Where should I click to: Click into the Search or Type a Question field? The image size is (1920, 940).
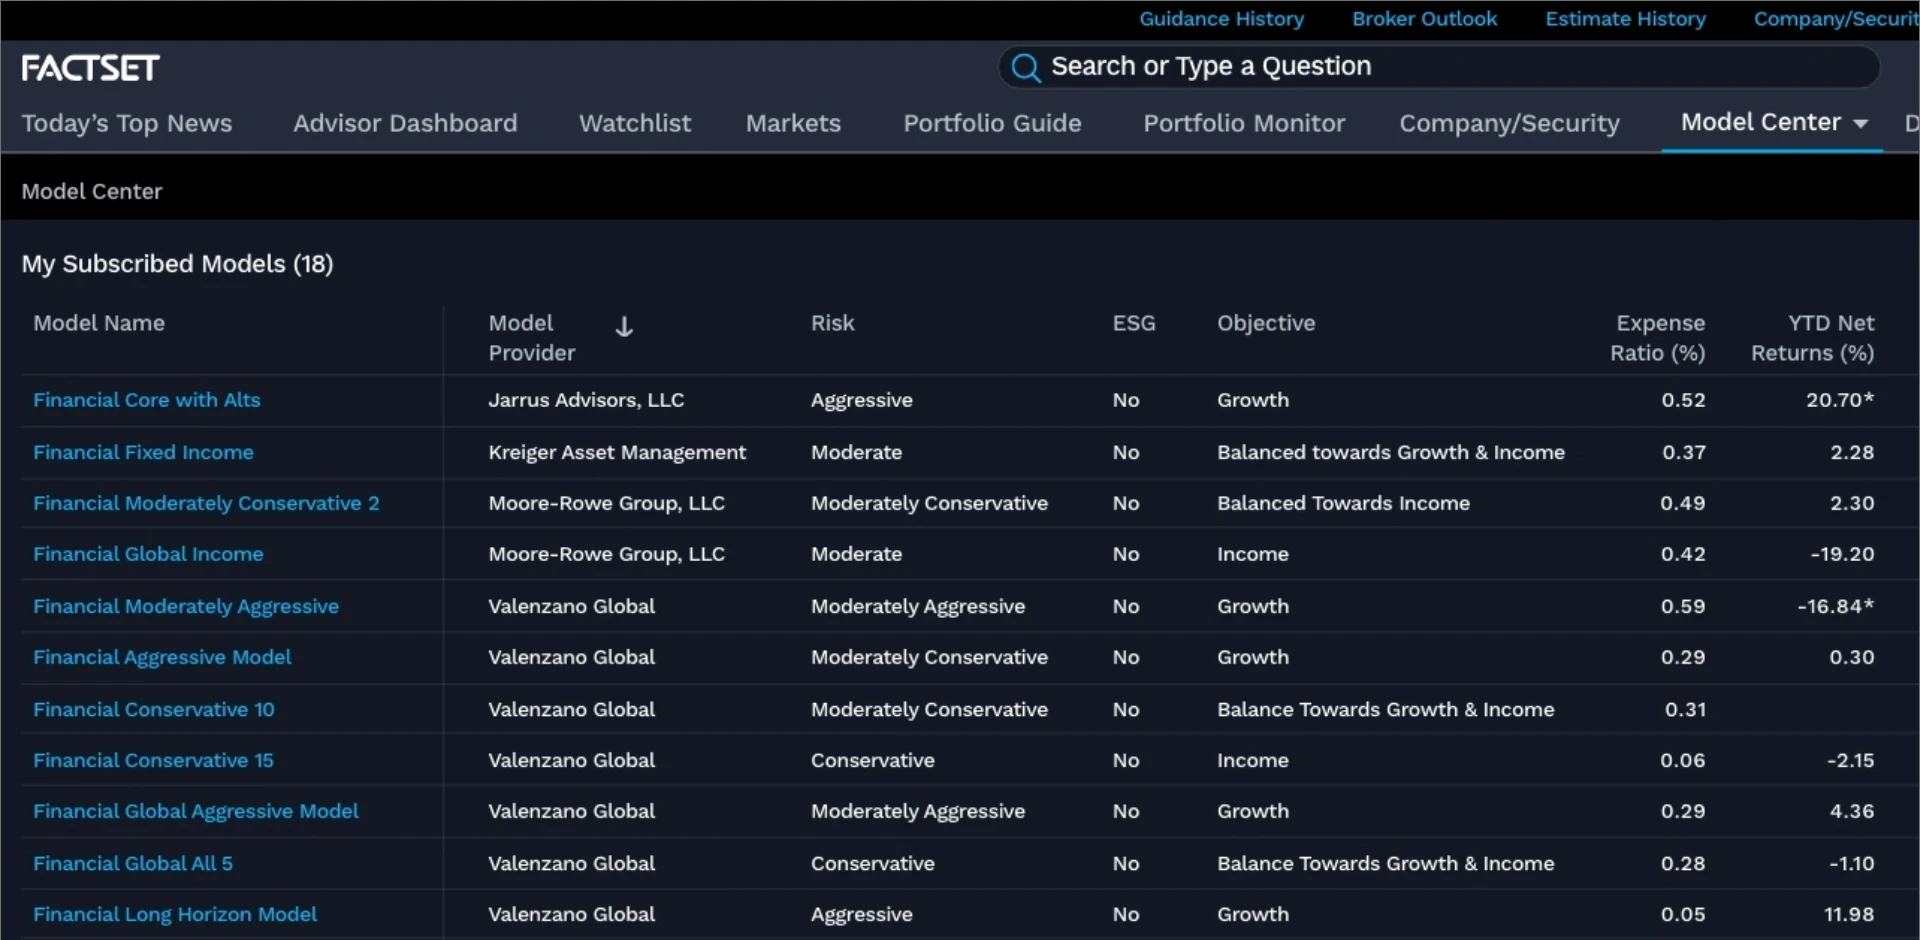(1300, 66)
